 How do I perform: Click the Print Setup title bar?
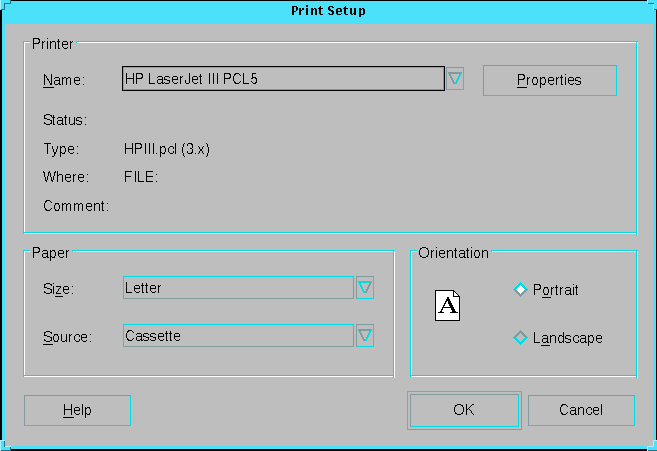328,11
